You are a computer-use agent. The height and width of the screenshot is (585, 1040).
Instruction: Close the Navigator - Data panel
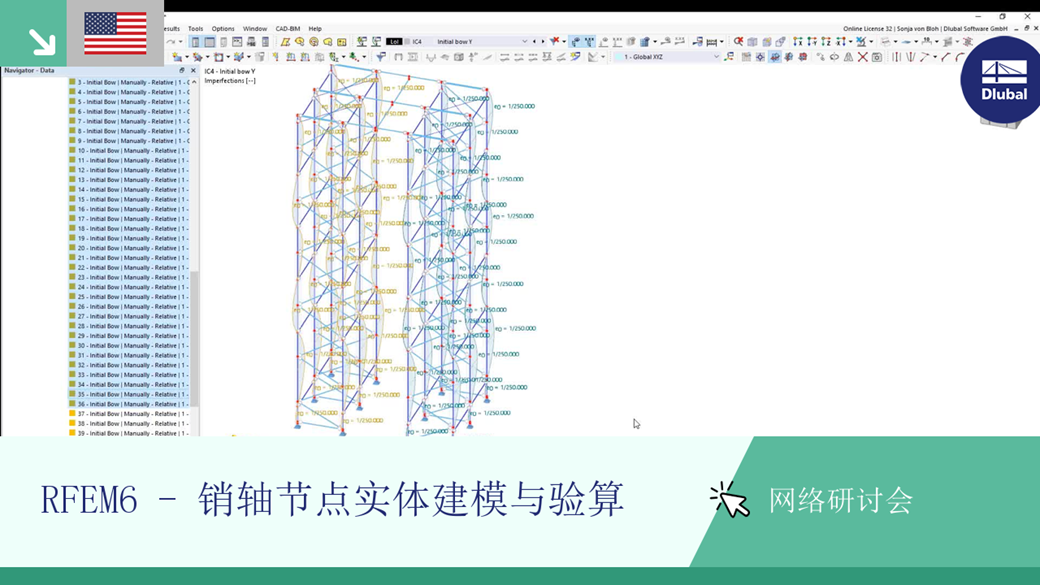click(x=193, y=70)
